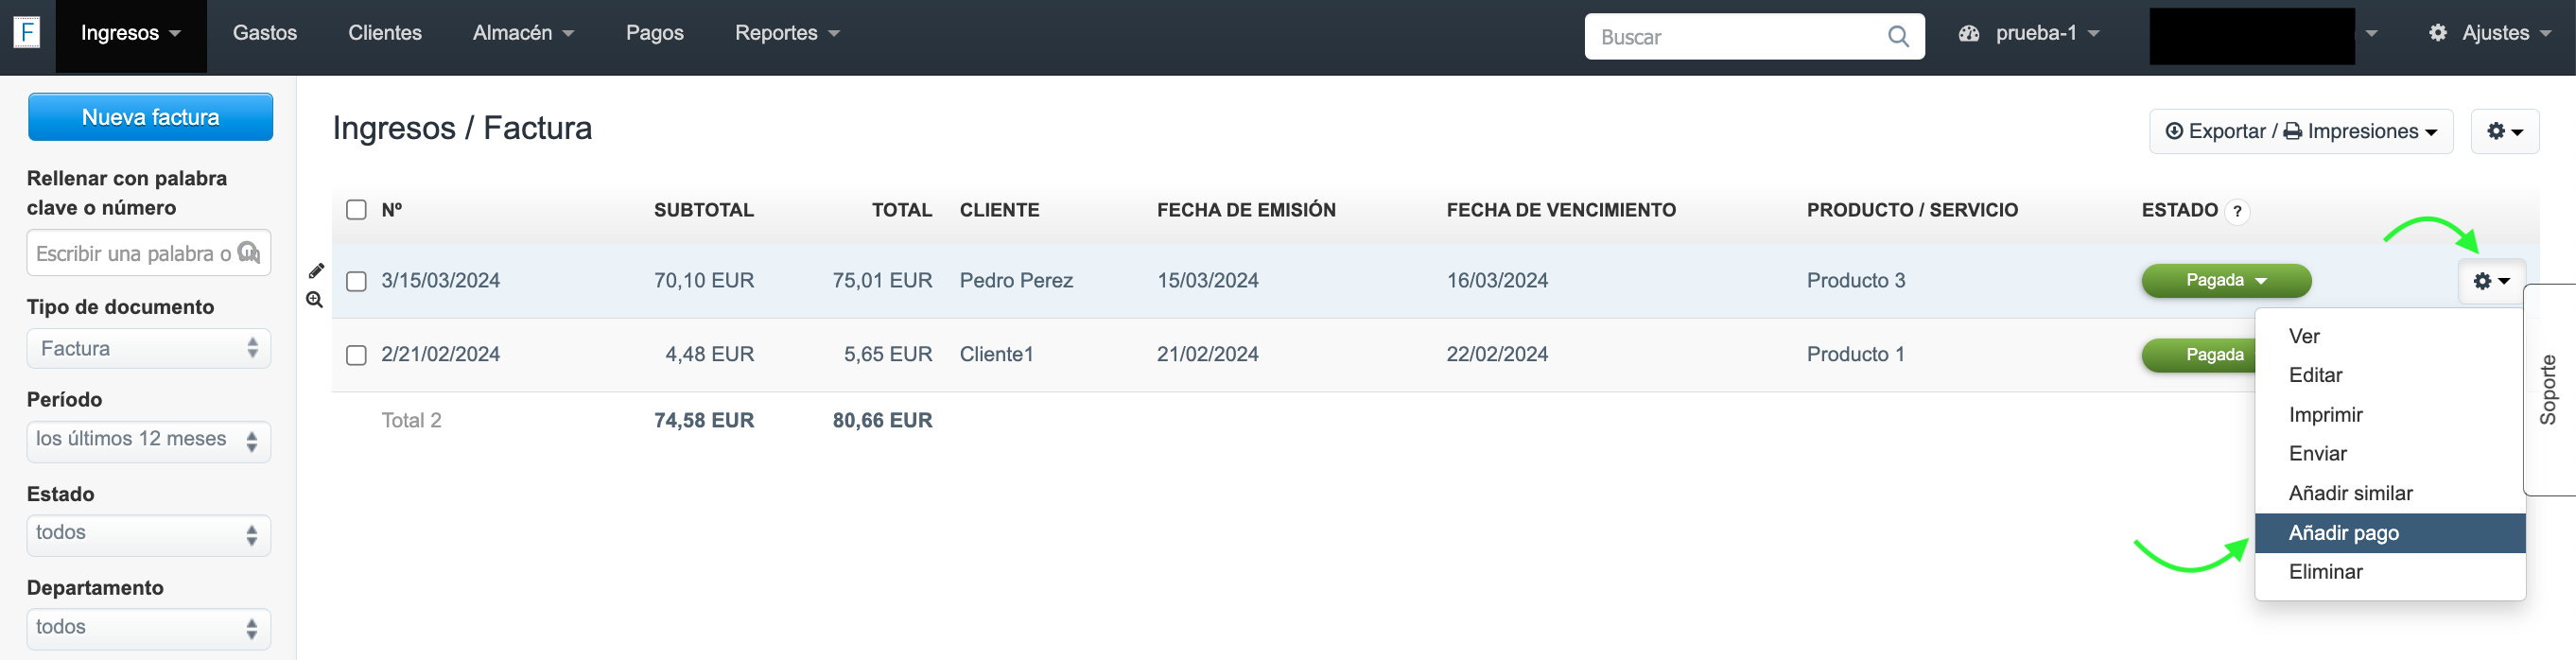Viewport: 2576px width, 660px height.
Task: Click the search magnifier icon in Buscar field
Action: [1897, 37]
